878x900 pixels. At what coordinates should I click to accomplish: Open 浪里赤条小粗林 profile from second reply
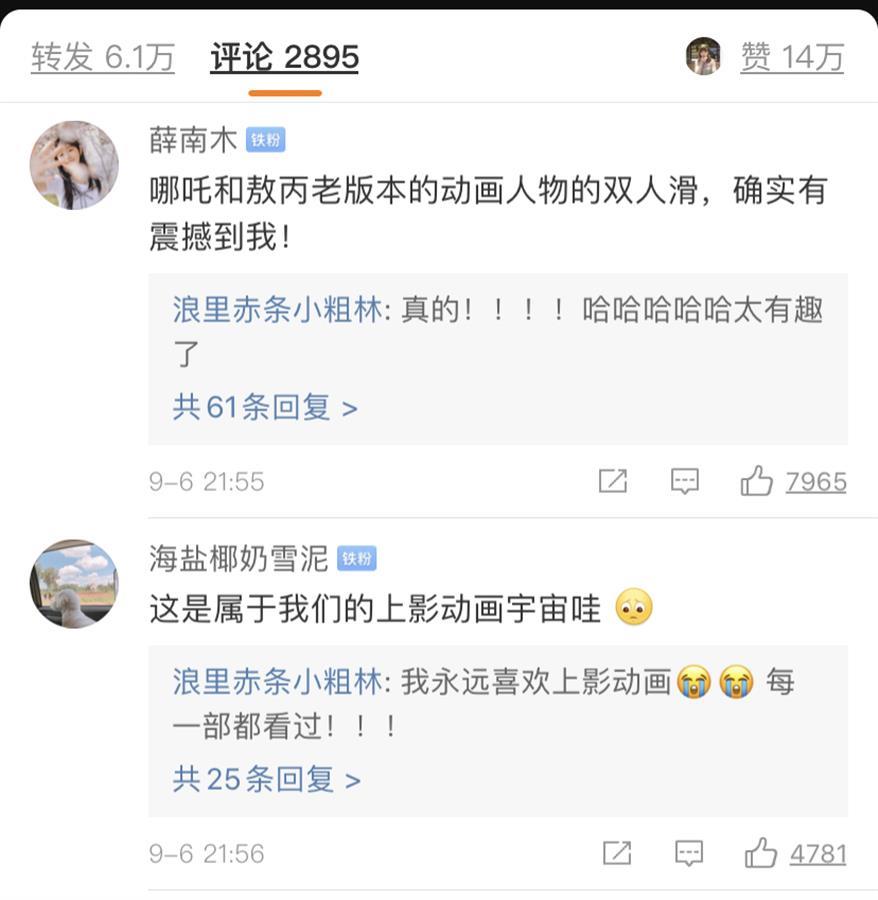[x=277, y=682]
